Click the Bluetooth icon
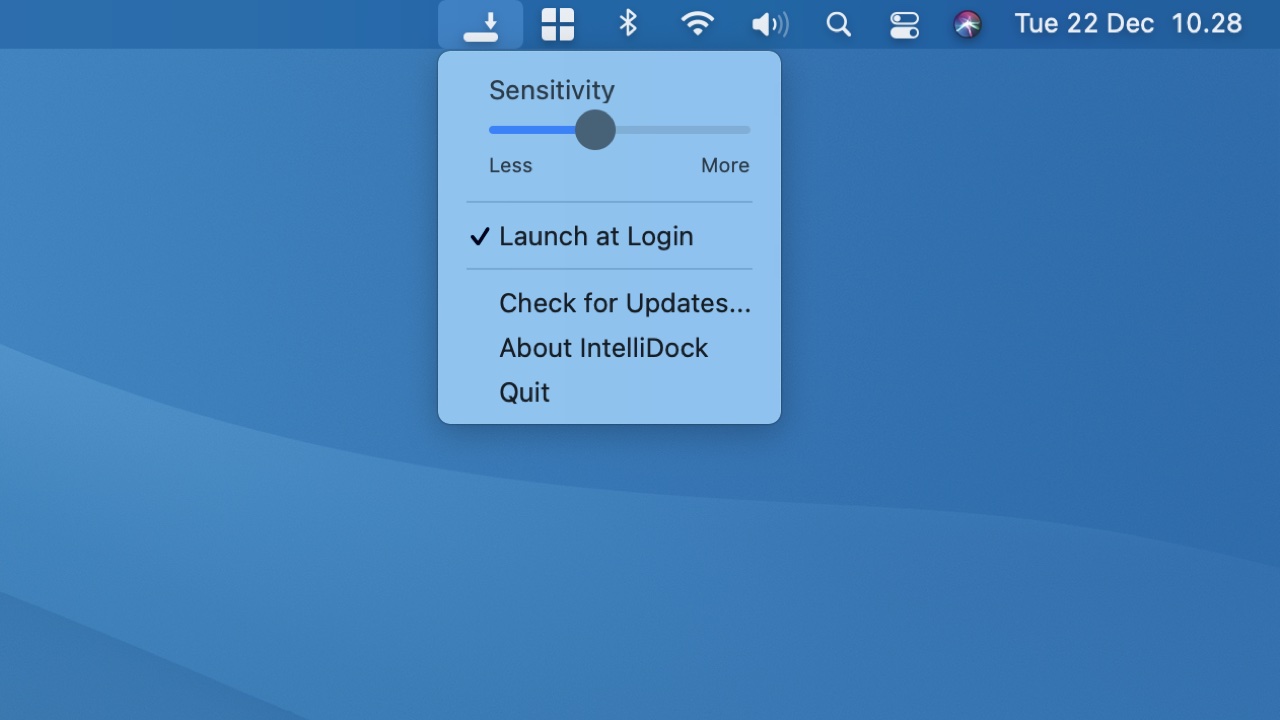 [x=627, y=23]
